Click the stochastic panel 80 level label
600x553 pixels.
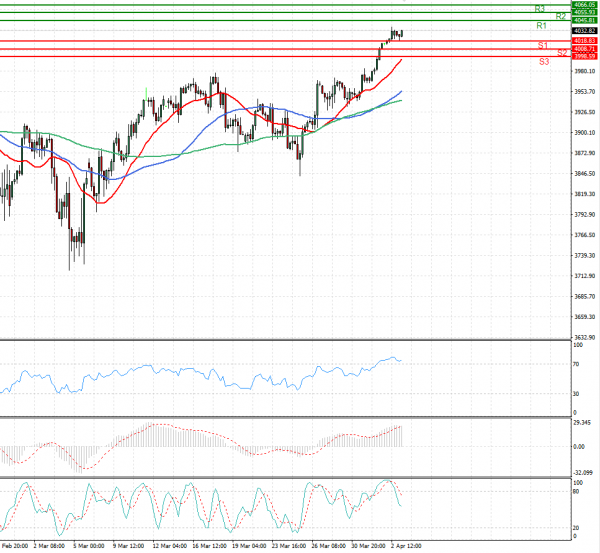[576, 491]
